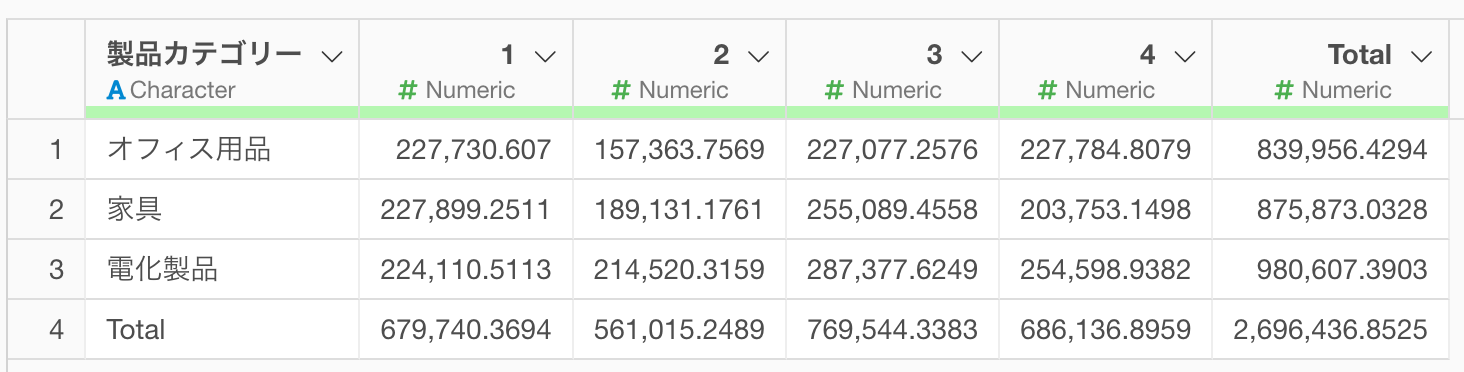Expand the column 2 header menu chevron
The height and width of the screenshot is (372, 1464).
click(758, 56)
